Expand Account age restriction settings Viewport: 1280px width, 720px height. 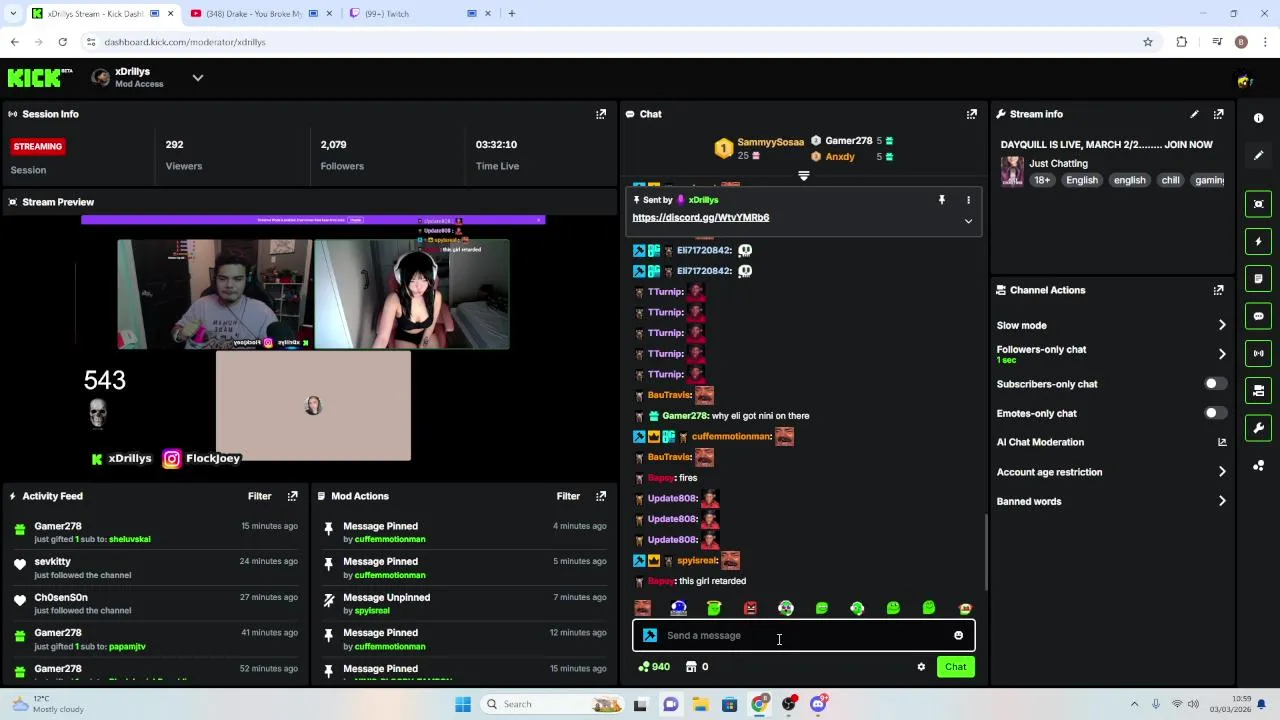(x=1222, y=472)
